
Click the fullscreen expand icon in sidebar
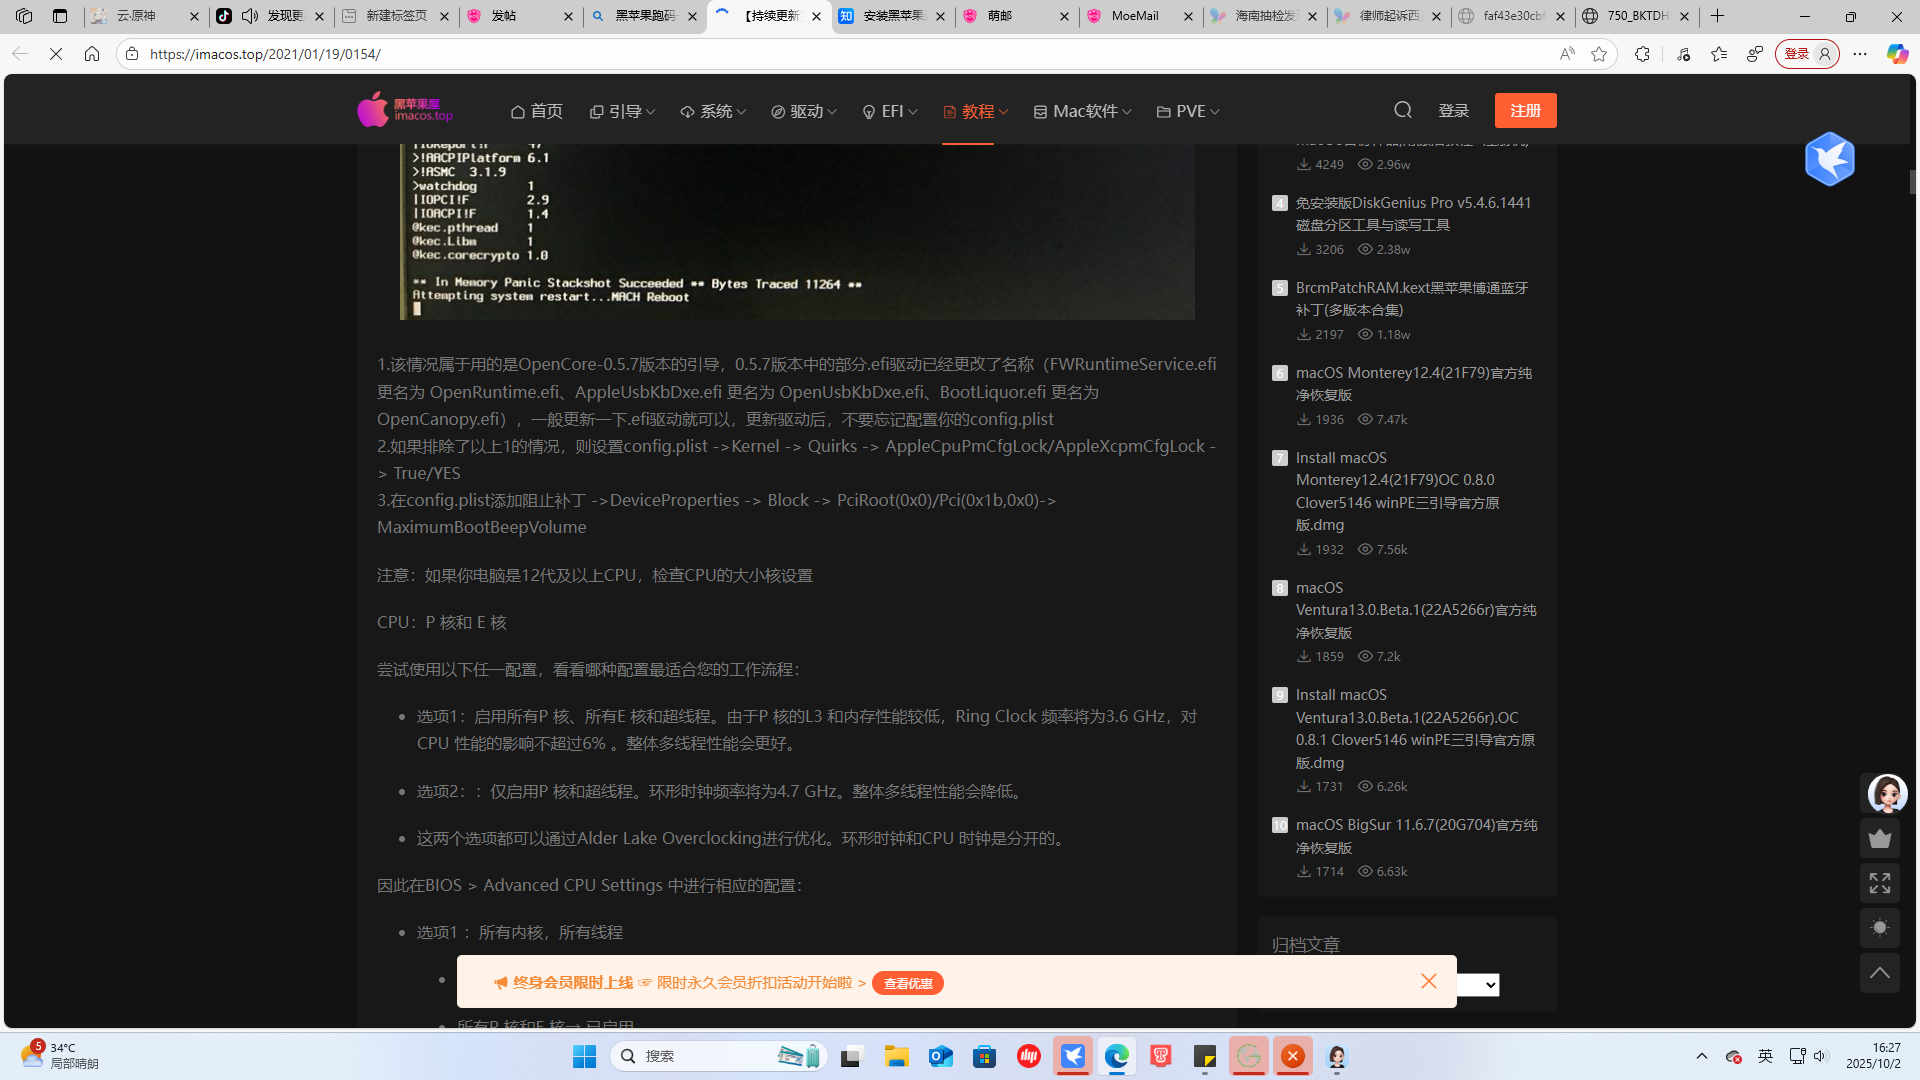click(x=1879, y=883)
